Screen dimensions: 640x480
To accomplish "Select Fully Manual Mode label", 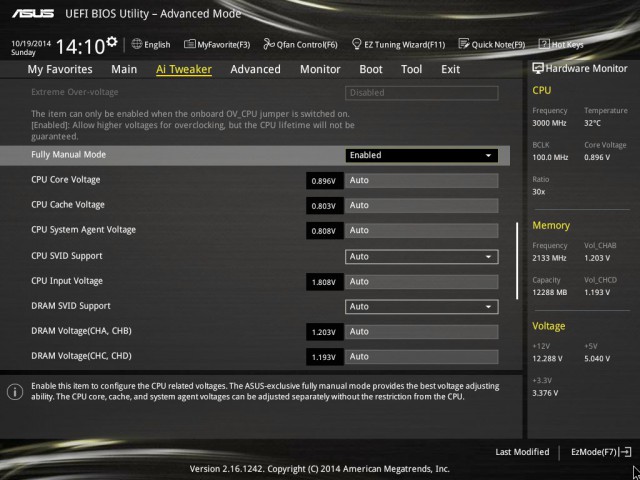I will pos(69,155).
